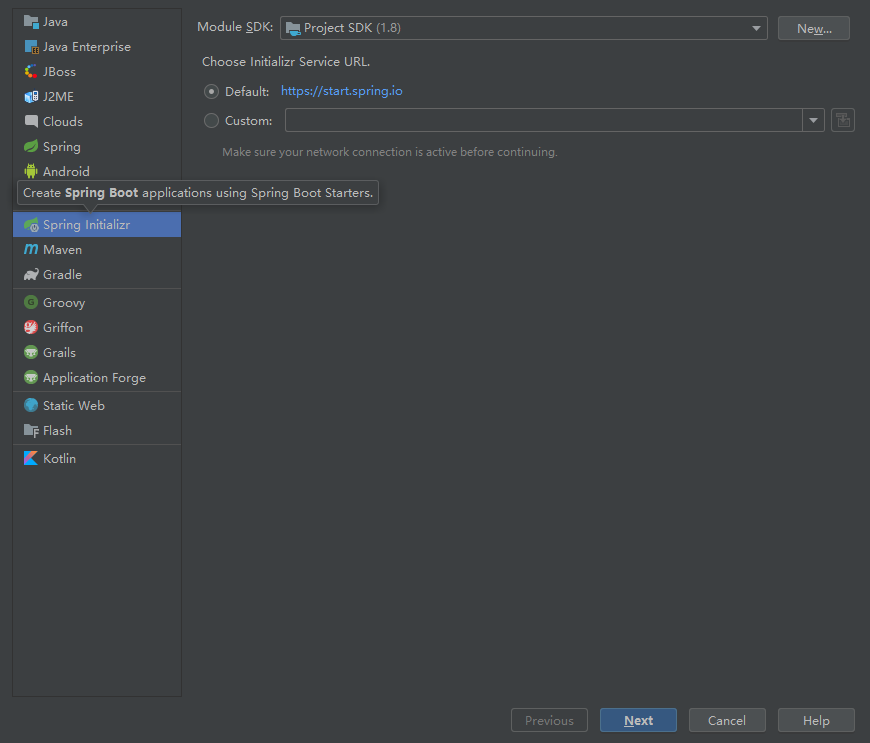870x743 pixels.
Task: Click the Project SDK folder icon
Action: pos(293,28)
